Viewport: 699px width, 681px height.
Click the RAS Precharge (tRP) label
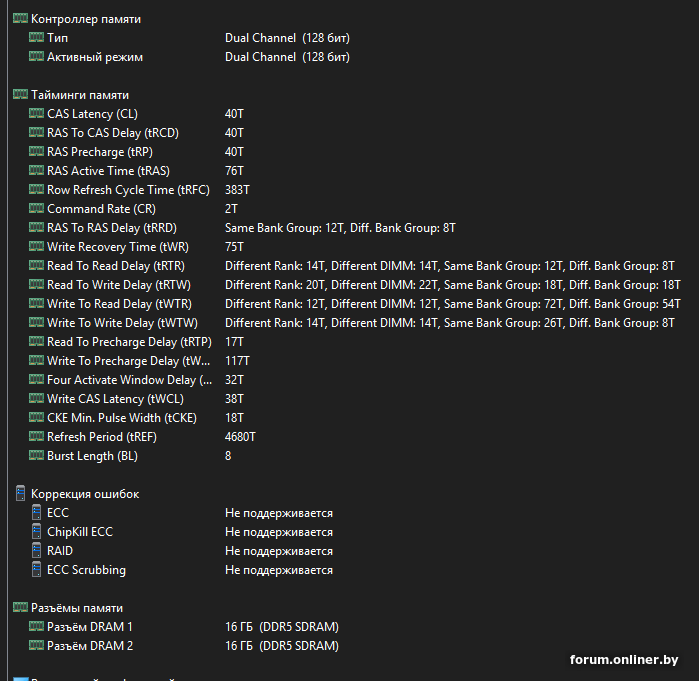click(x=100, y=152)
